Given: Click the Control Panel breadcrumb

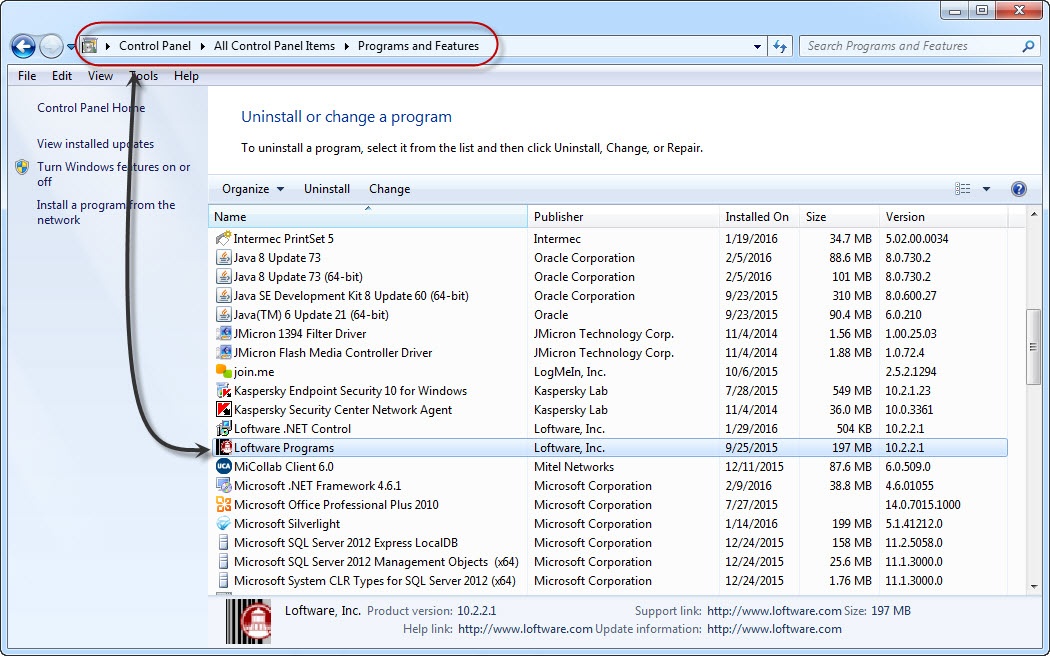Looking at the screenshot, I should tap(155, 46).
